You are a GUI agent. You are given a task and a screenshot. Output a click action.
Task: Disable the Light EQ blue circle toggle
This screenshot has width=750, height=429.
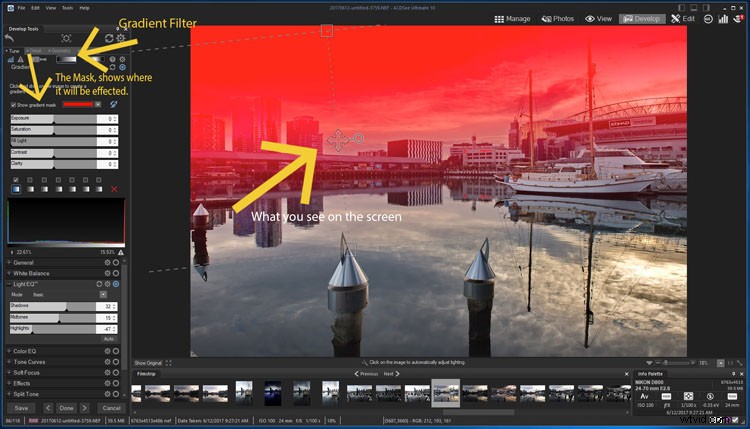116,284
